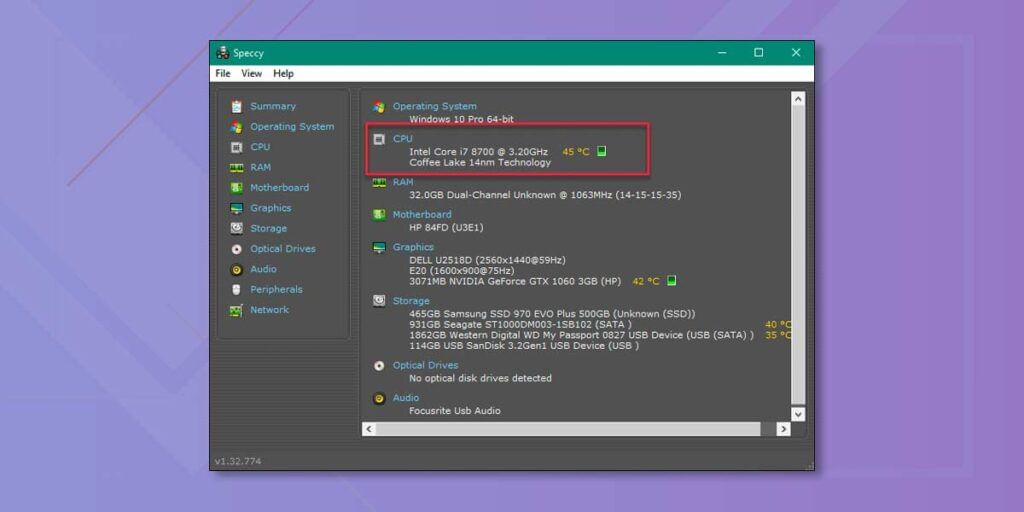This screenshot has height=512, width=1024.
Task: Open the Storage heading link in summary
Action: pyautogui.click(x=411, y=301)
